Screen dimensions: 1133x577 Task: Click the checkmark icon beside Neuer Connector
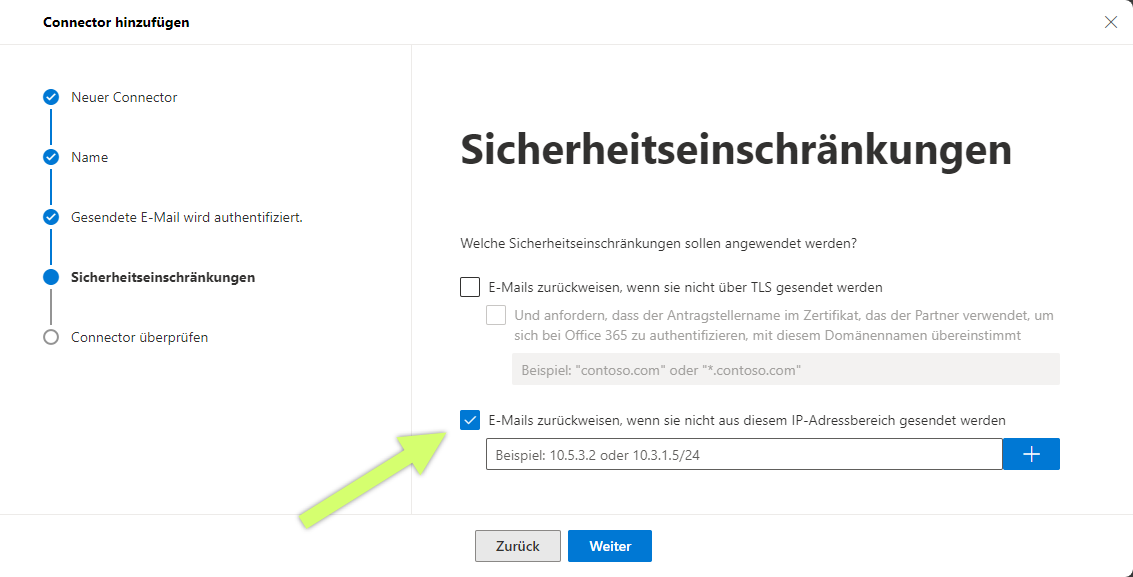tap(51, 97)
